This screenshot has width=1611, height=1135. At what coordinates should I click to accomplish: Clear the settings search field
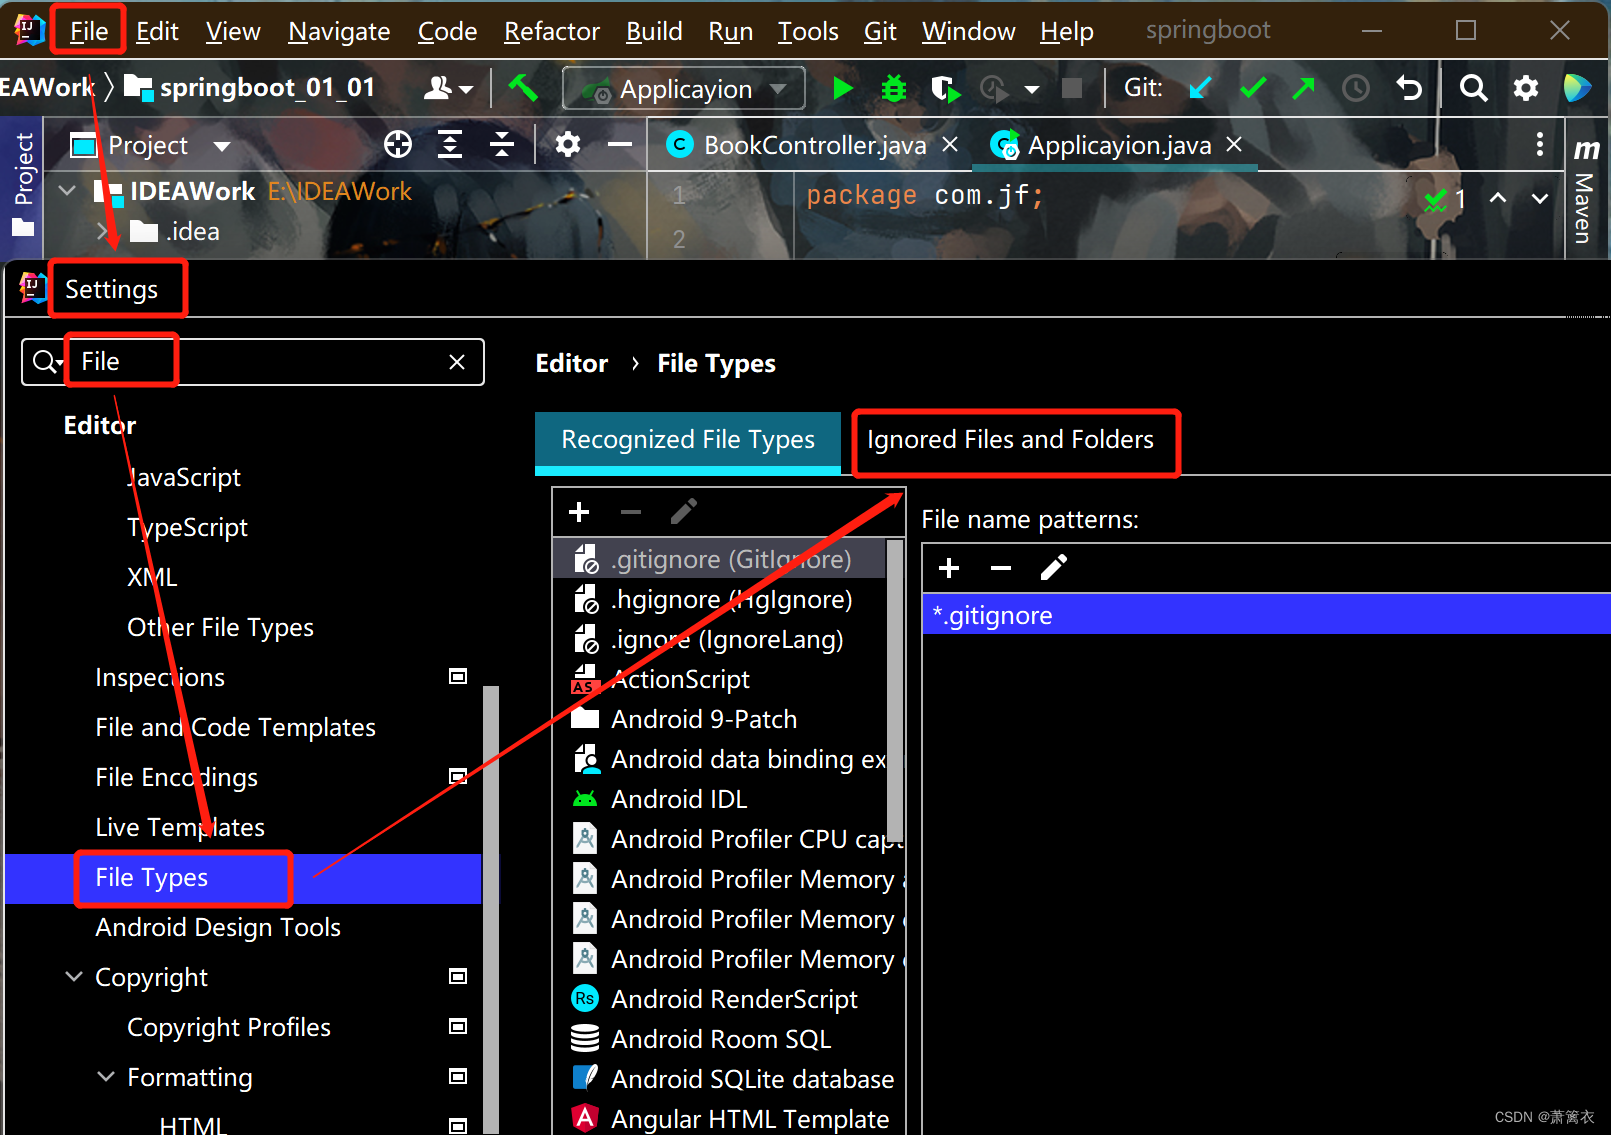coord(457,362)
